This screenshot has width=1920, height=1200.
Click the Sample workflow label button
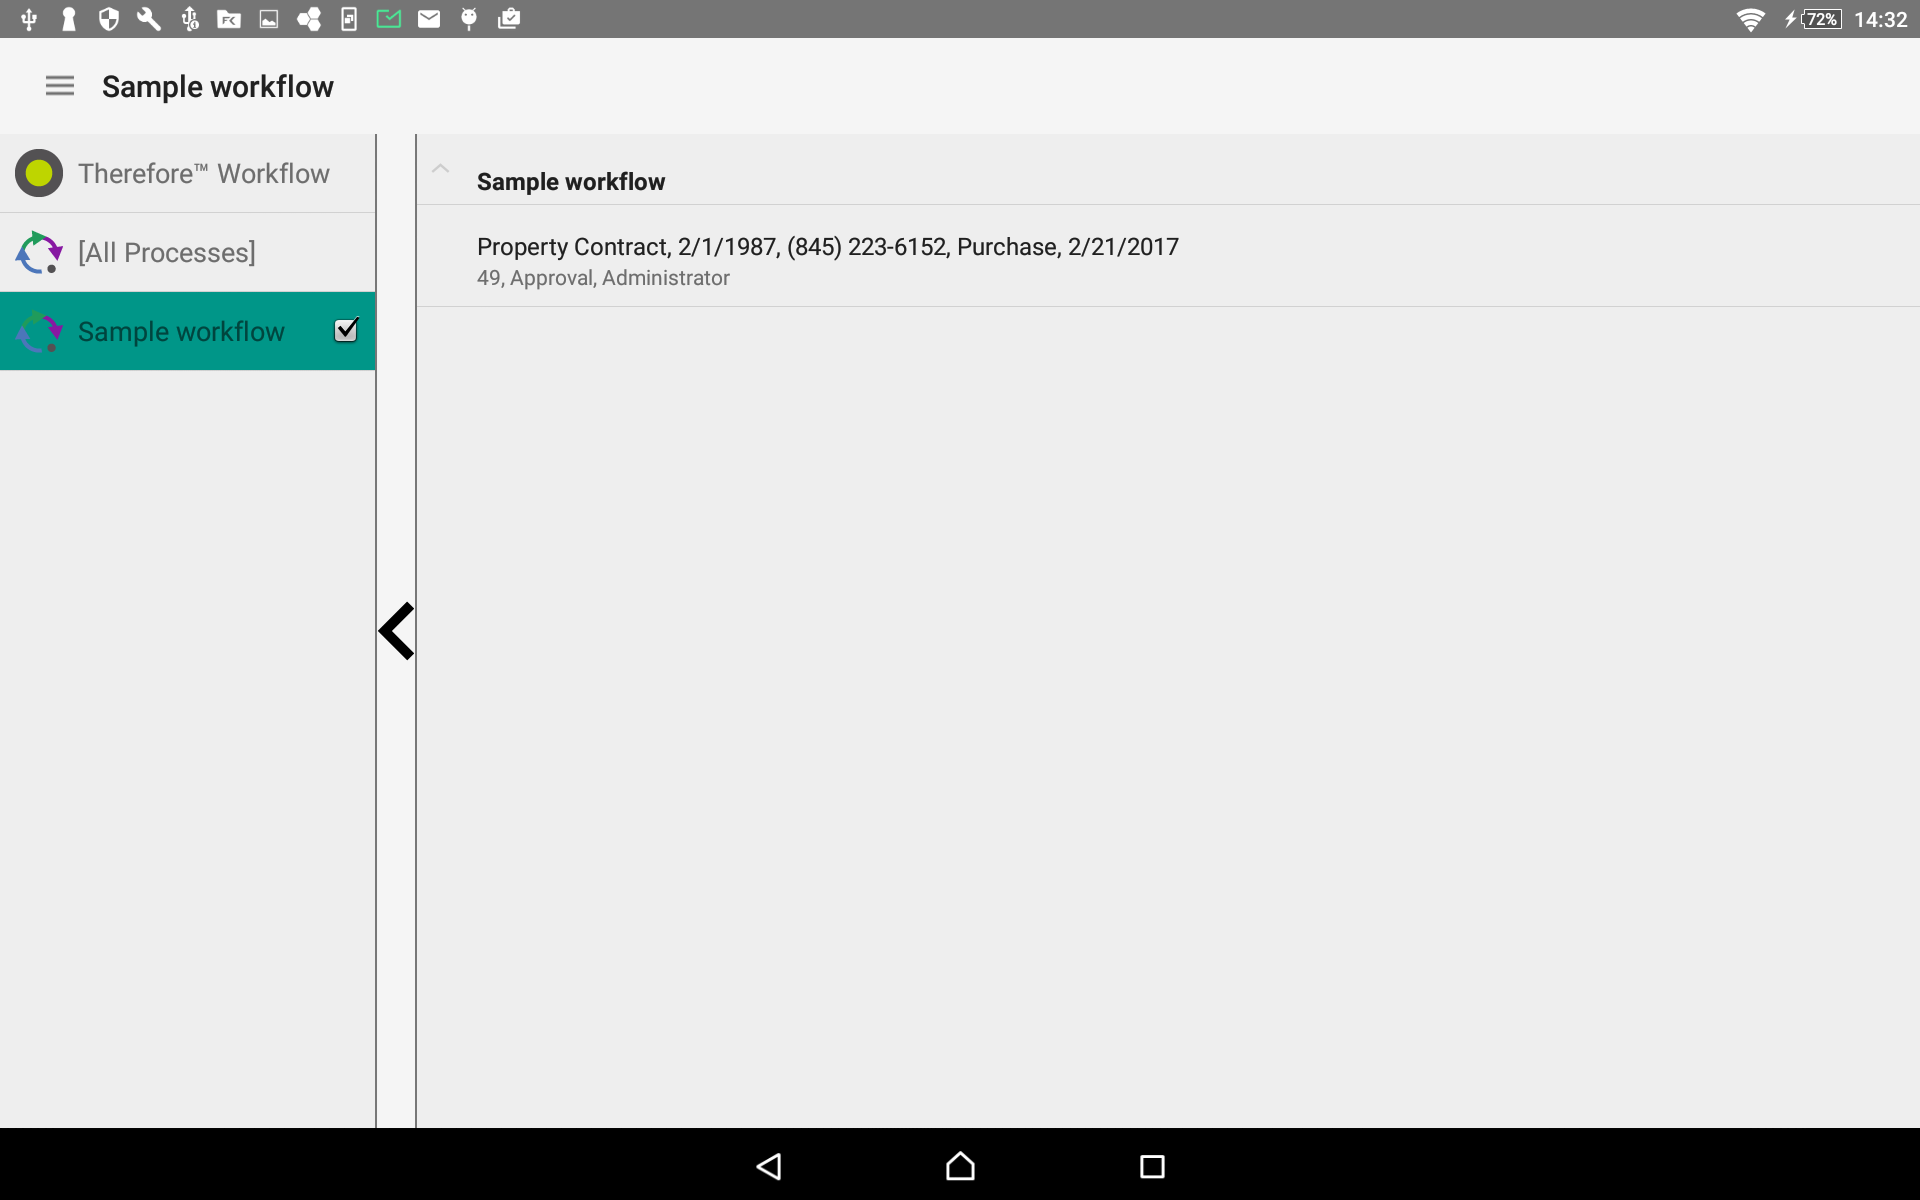(181, 330)
